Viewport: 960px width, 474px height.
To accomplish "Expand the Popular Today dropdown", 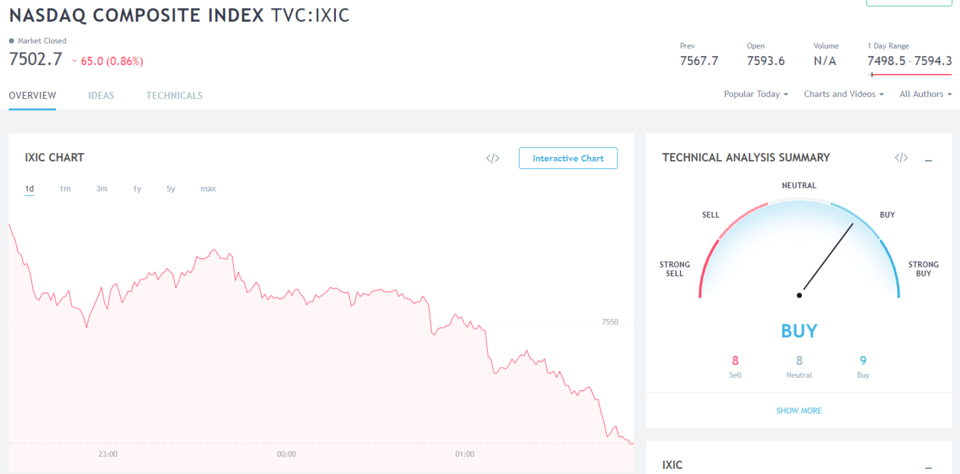I will pyautogui.click(x=756, y=94).
